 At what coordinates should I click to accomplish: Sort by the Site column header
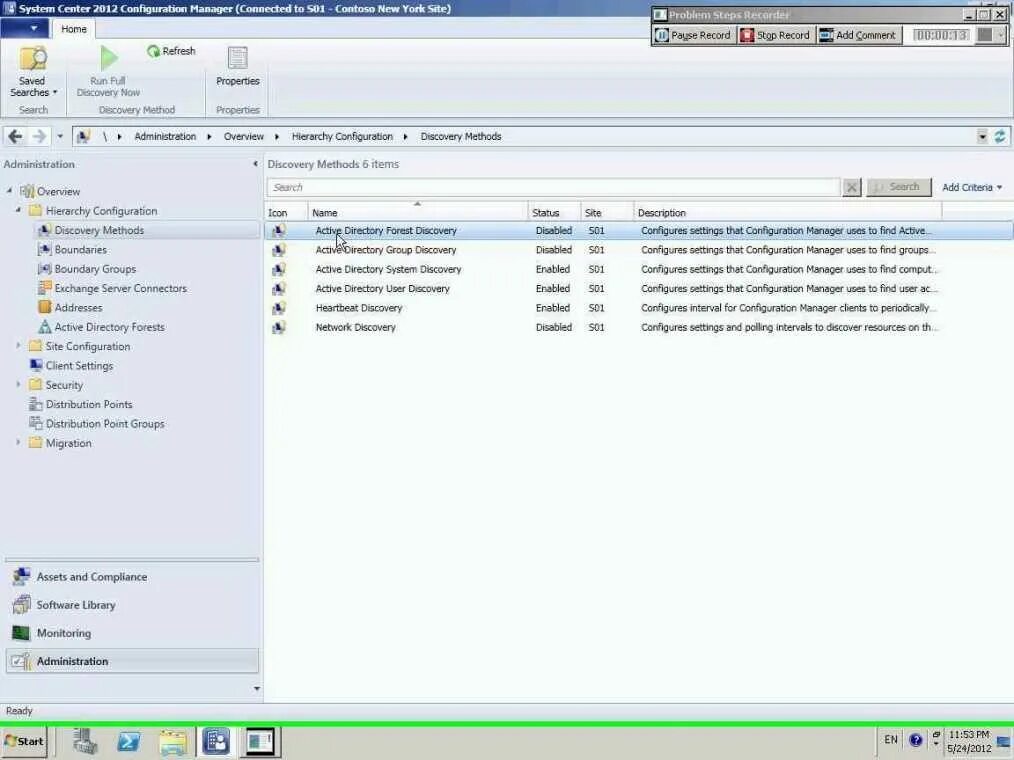[607, 212]
